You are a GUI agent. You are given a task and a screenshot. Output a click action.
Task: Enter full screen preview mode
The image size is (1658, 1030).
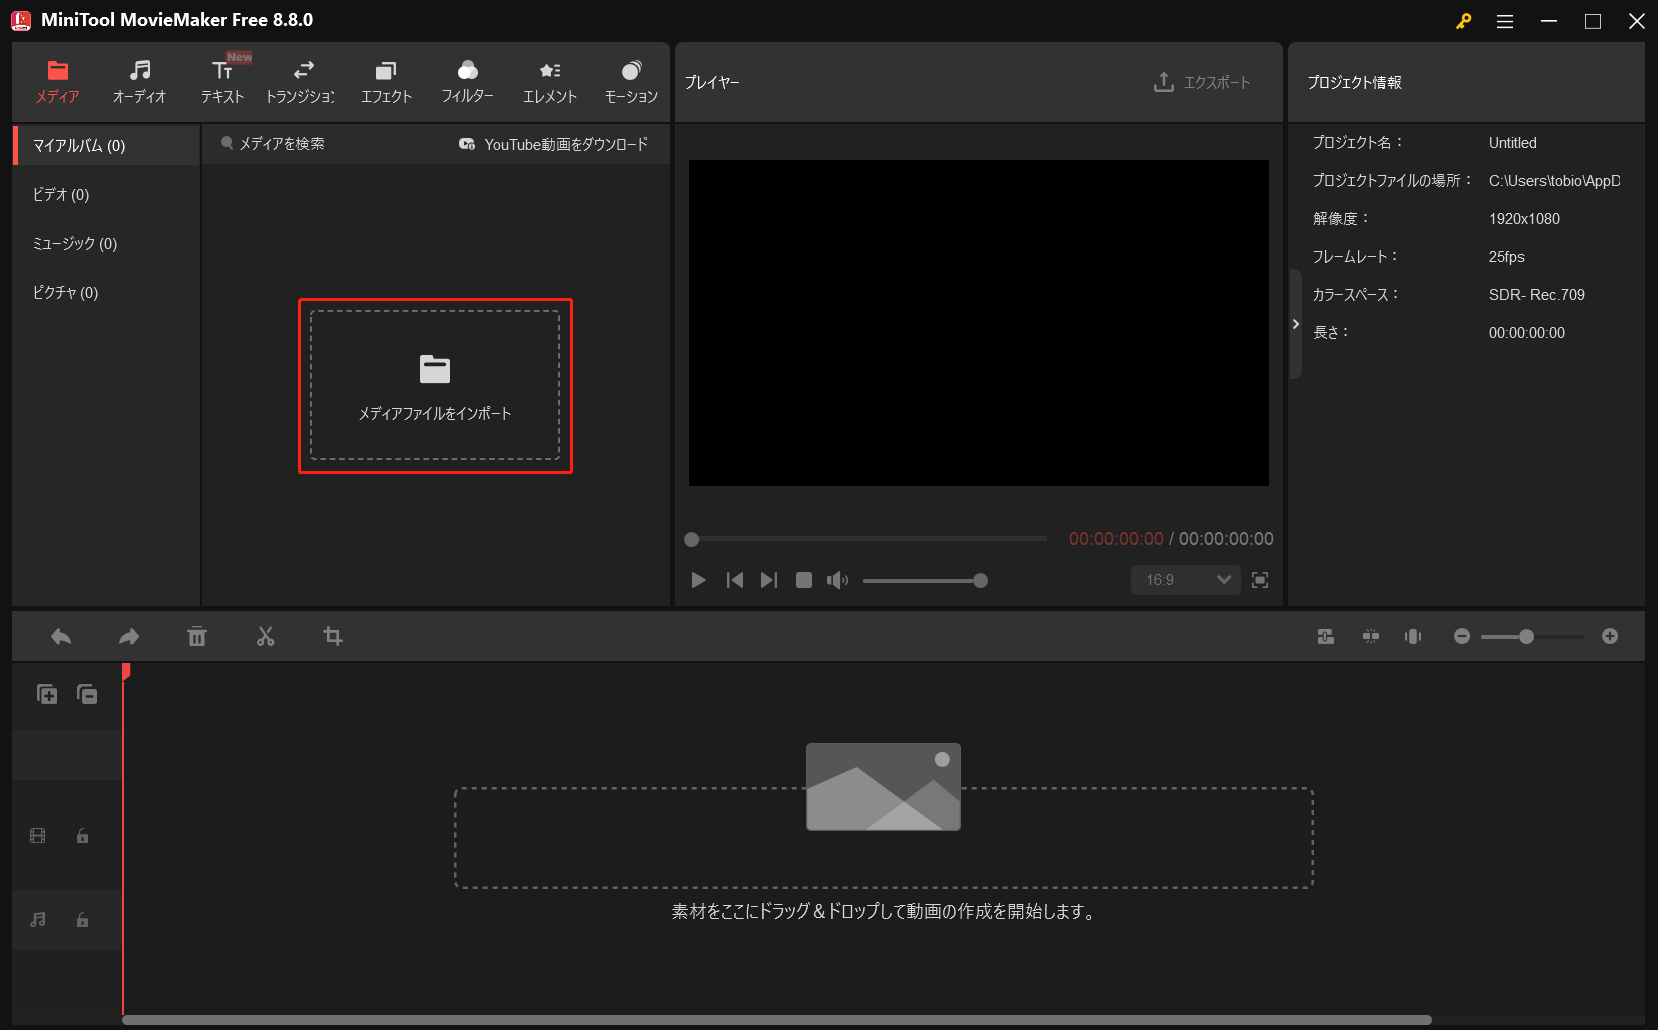(1260, 580)
